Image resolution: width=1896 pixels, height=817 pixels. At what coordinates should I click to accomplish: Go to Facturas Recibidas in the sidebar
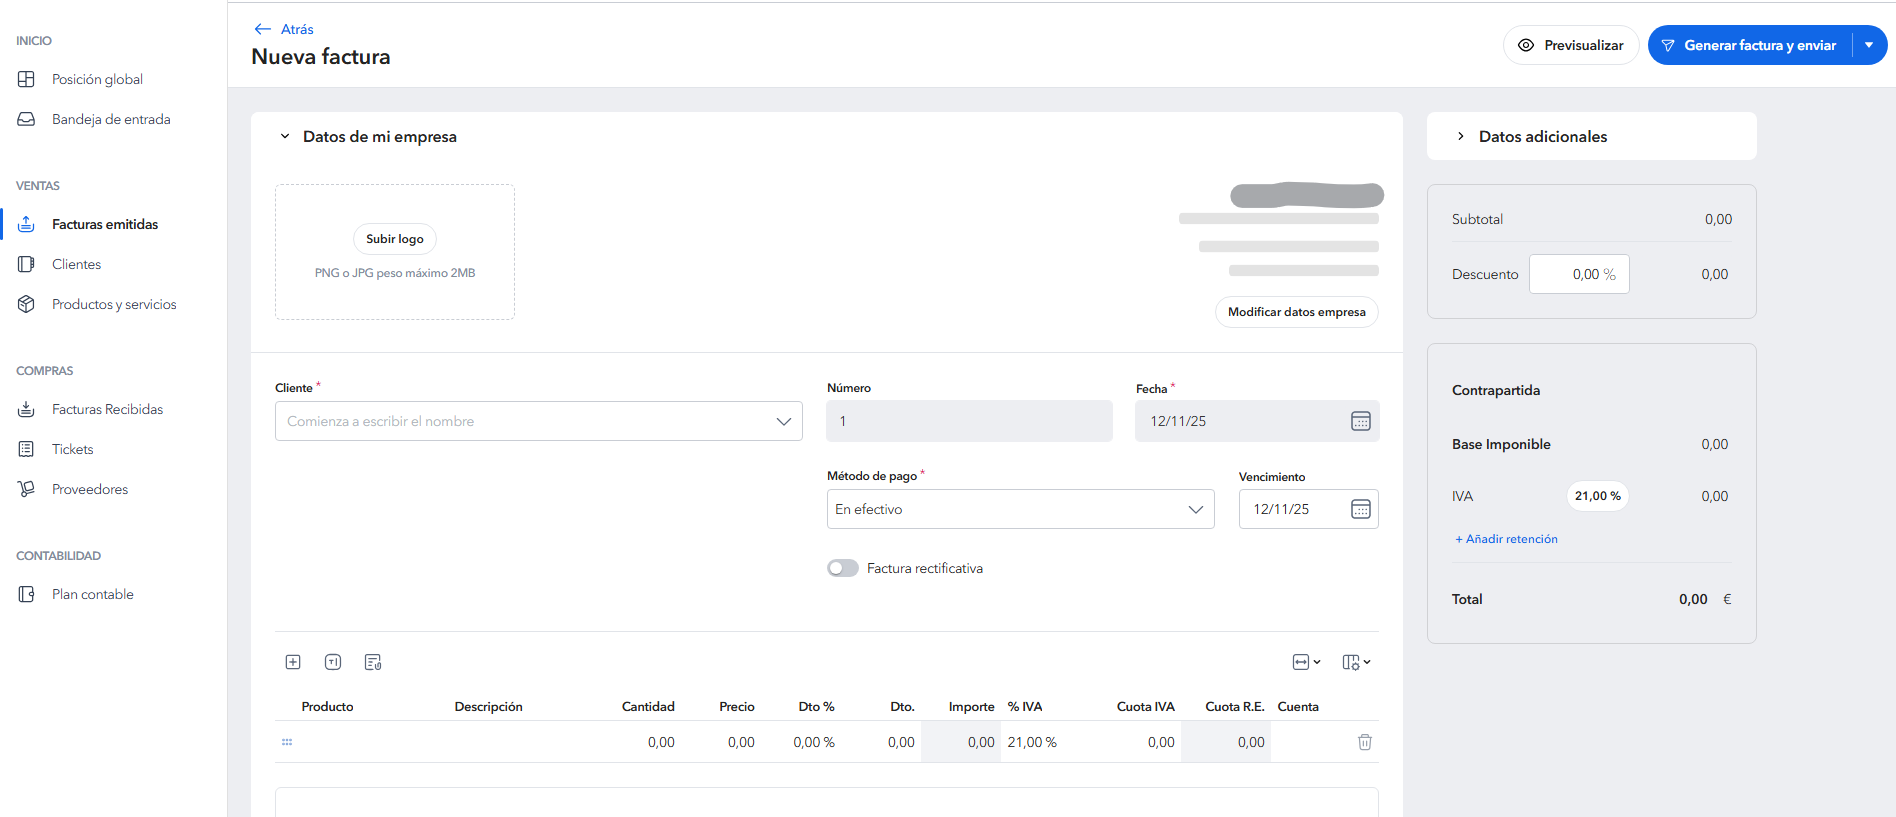click(x=107, y=409)
